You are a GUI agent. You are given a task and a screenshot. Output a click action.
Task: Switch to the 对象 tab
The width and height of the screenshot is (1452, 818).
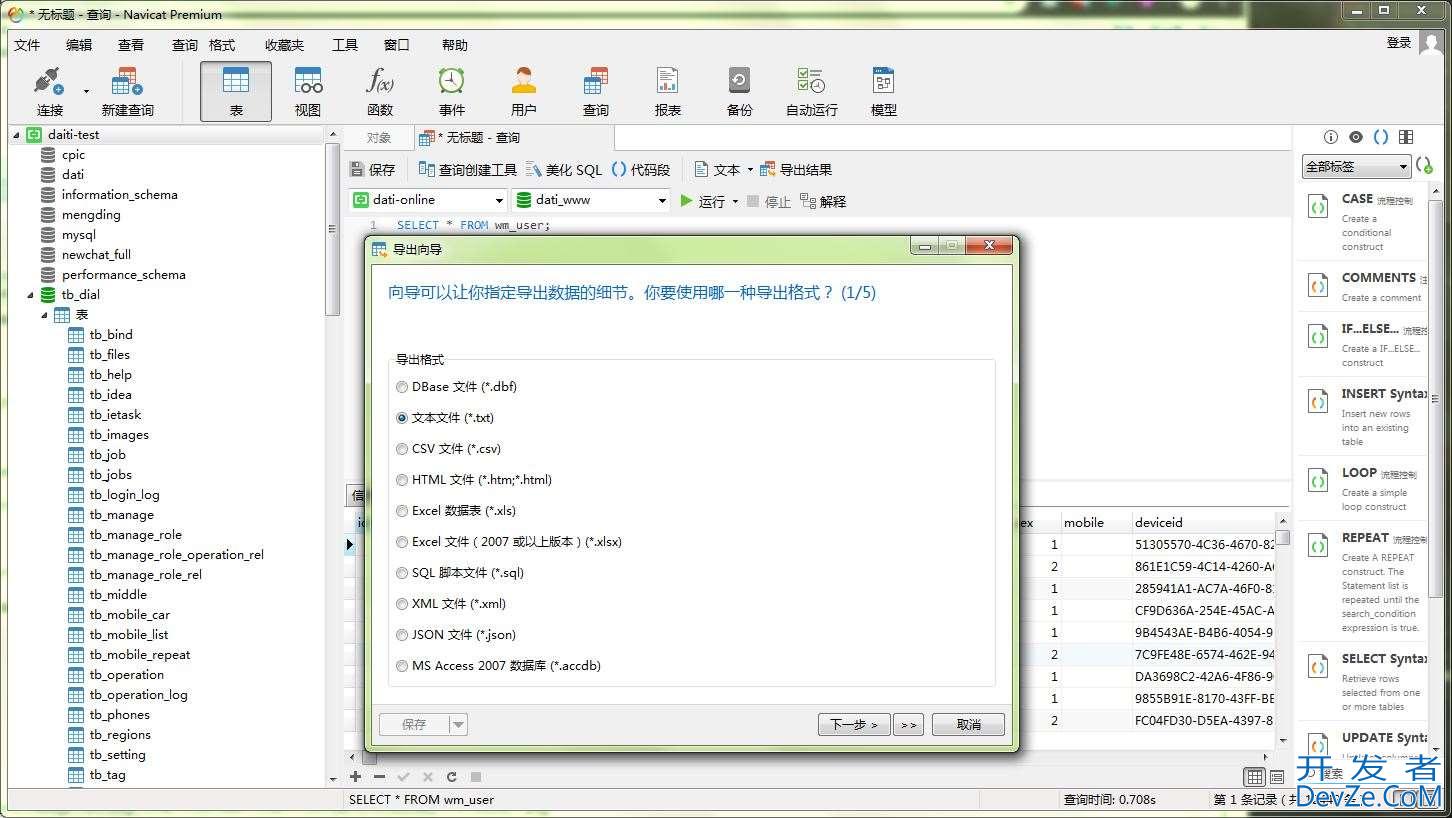tap(379, 138)
